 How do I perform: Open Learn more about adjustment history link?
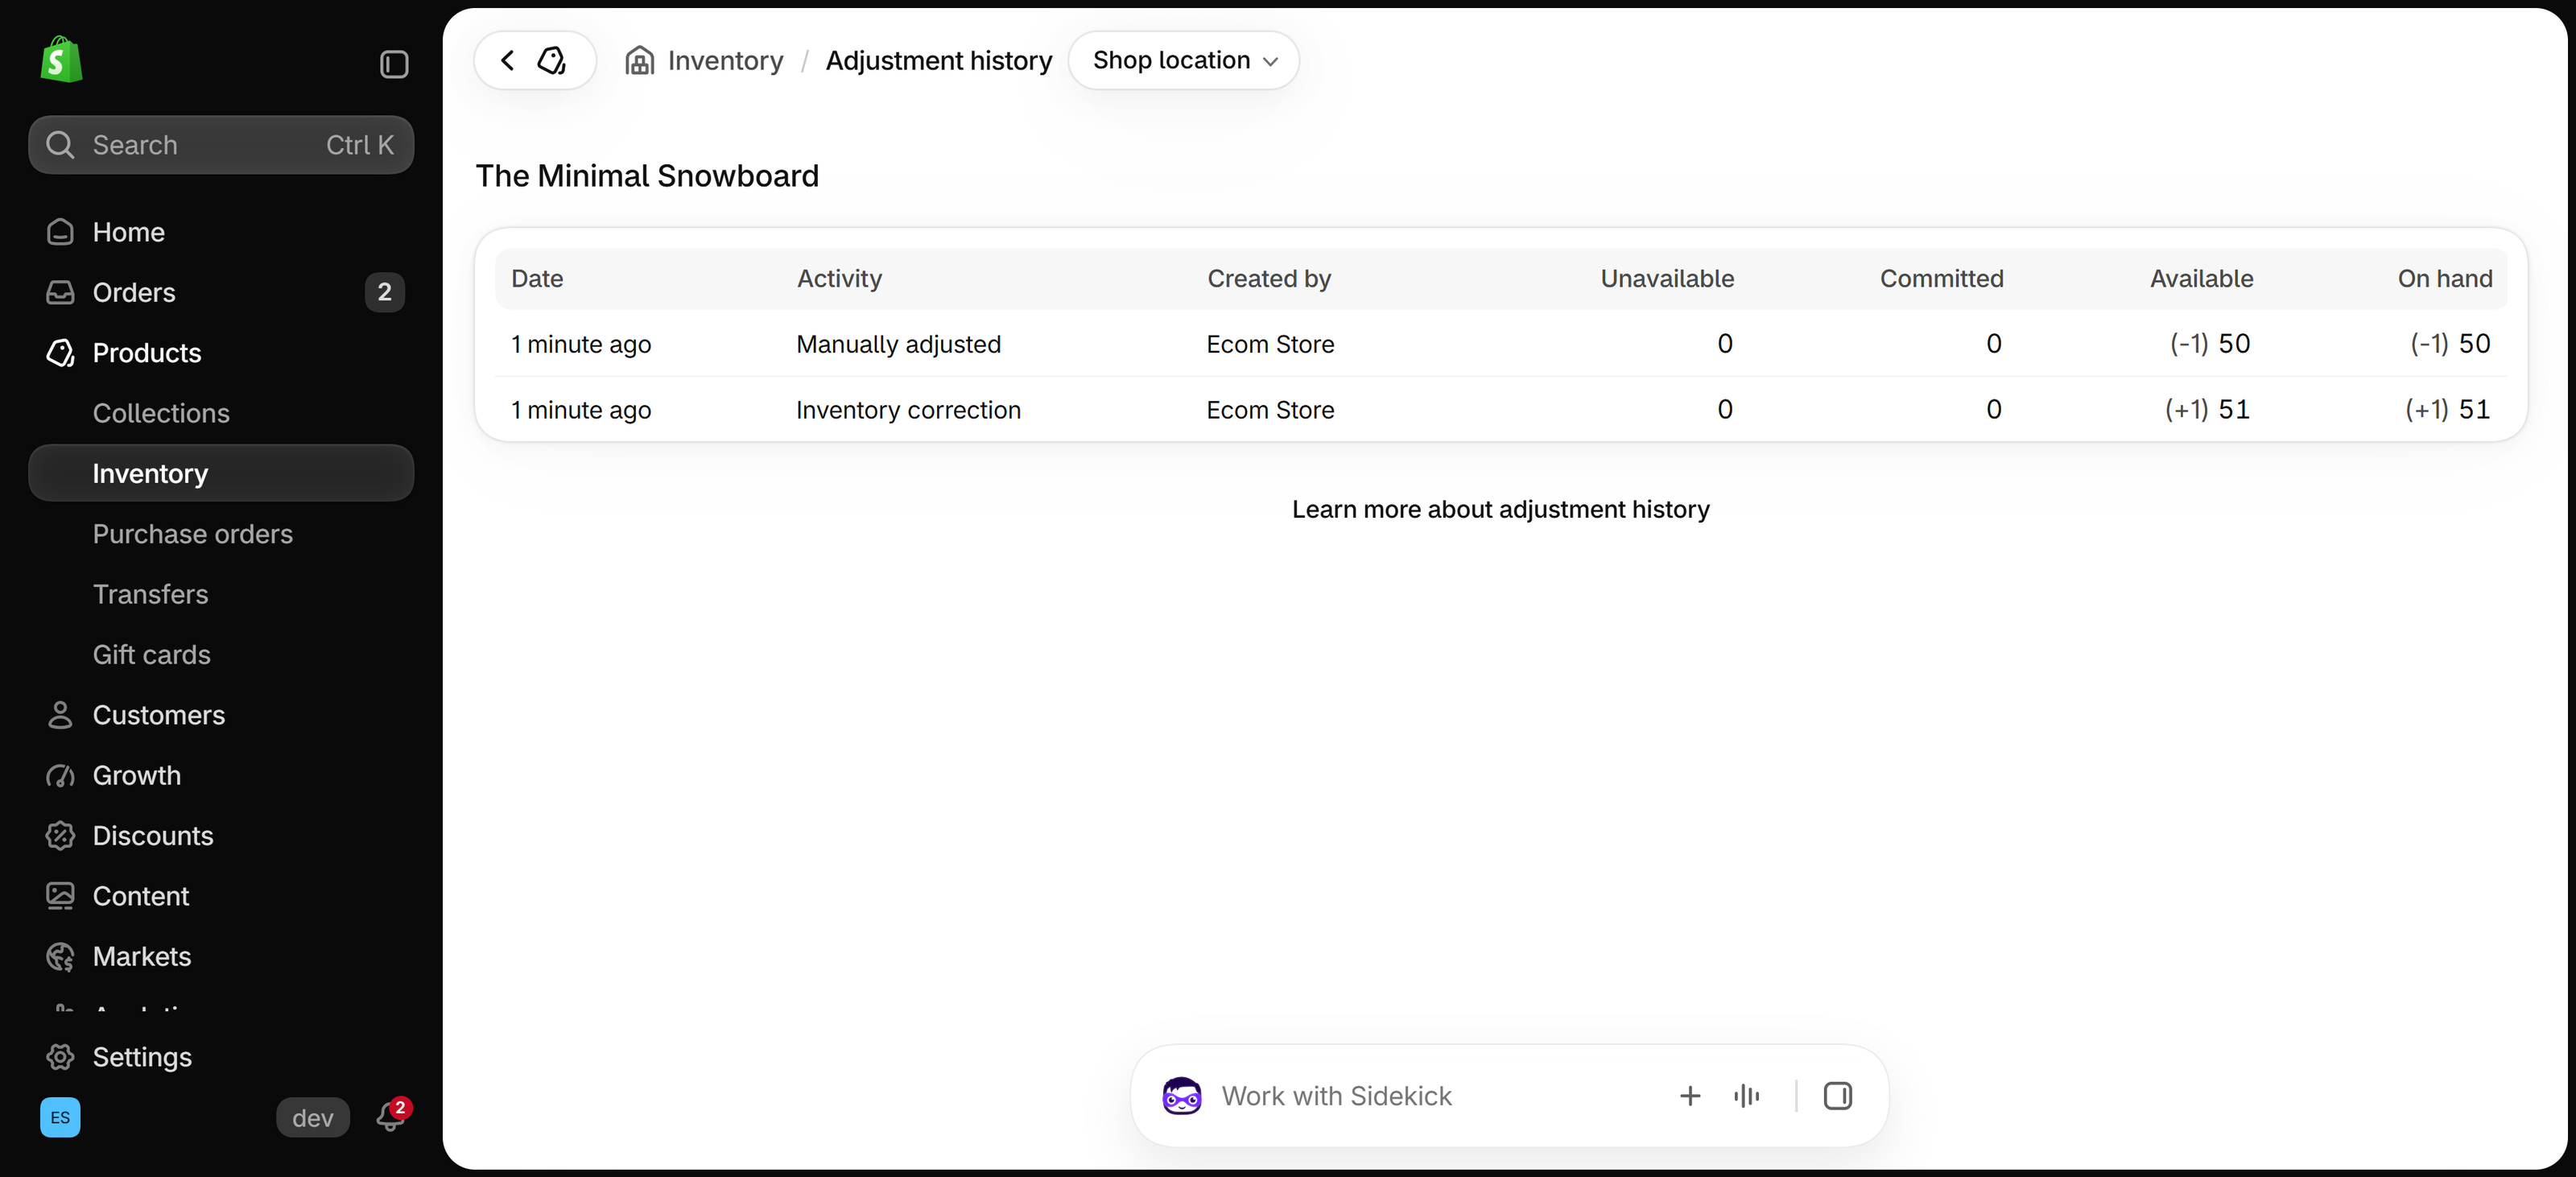point(1500,509)
